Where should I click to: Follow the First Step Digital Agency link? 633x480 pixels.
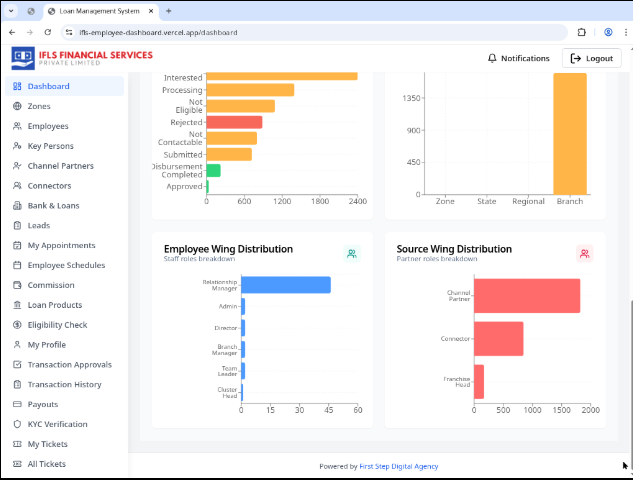(x=400, y=466)
